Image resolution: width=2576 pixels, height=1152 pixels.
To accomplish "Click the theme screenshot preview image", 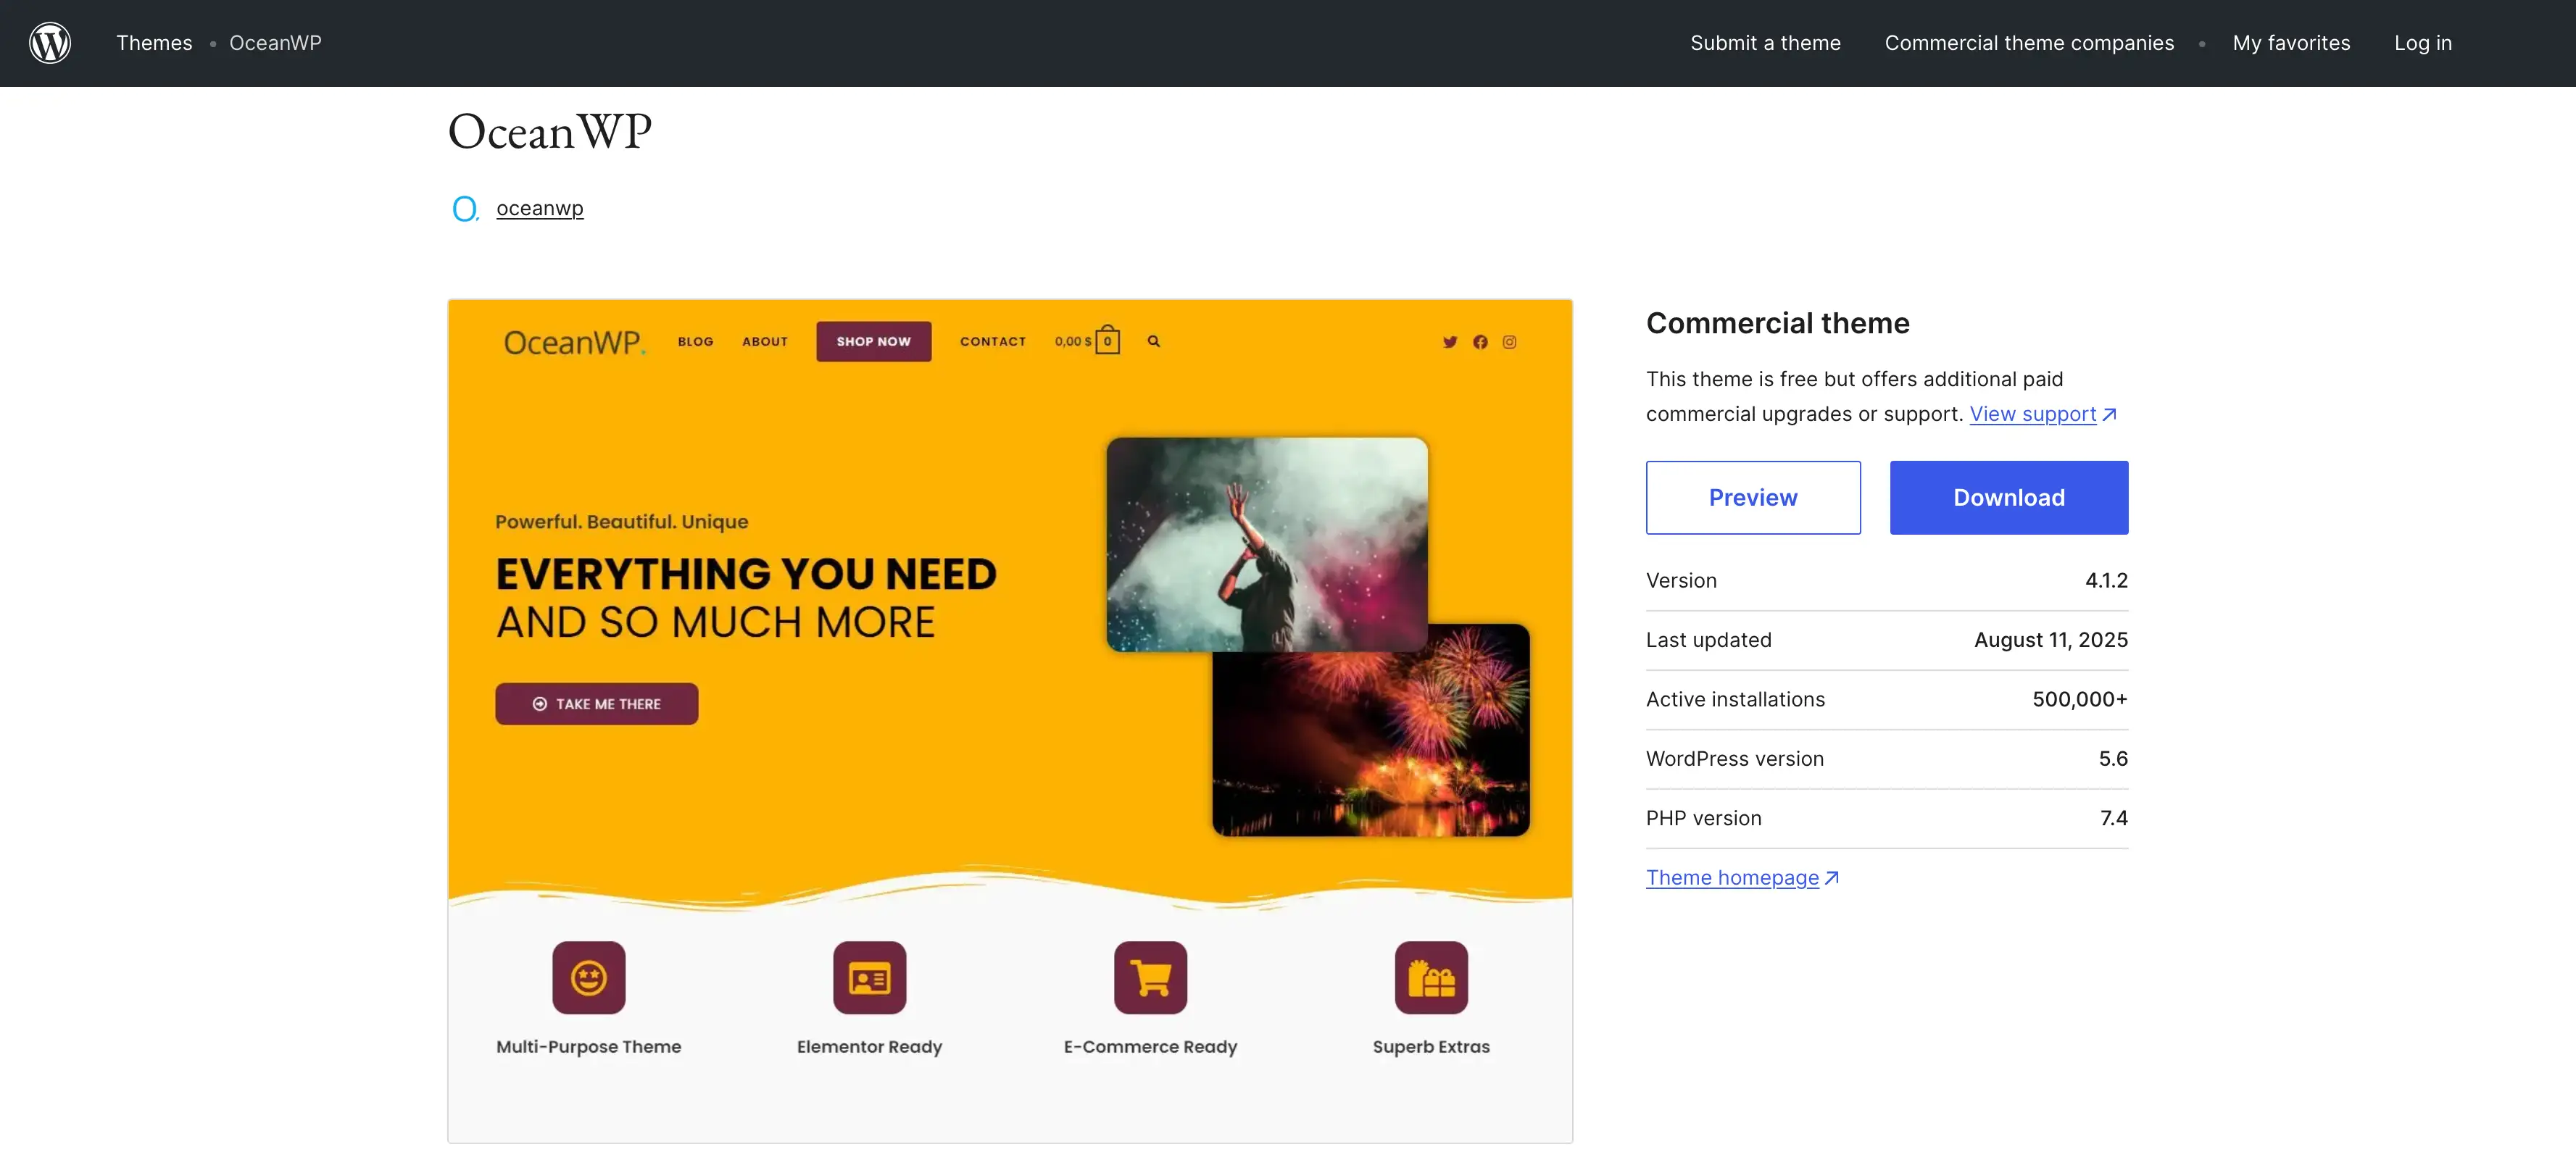I will click(x=1010, y=720).
